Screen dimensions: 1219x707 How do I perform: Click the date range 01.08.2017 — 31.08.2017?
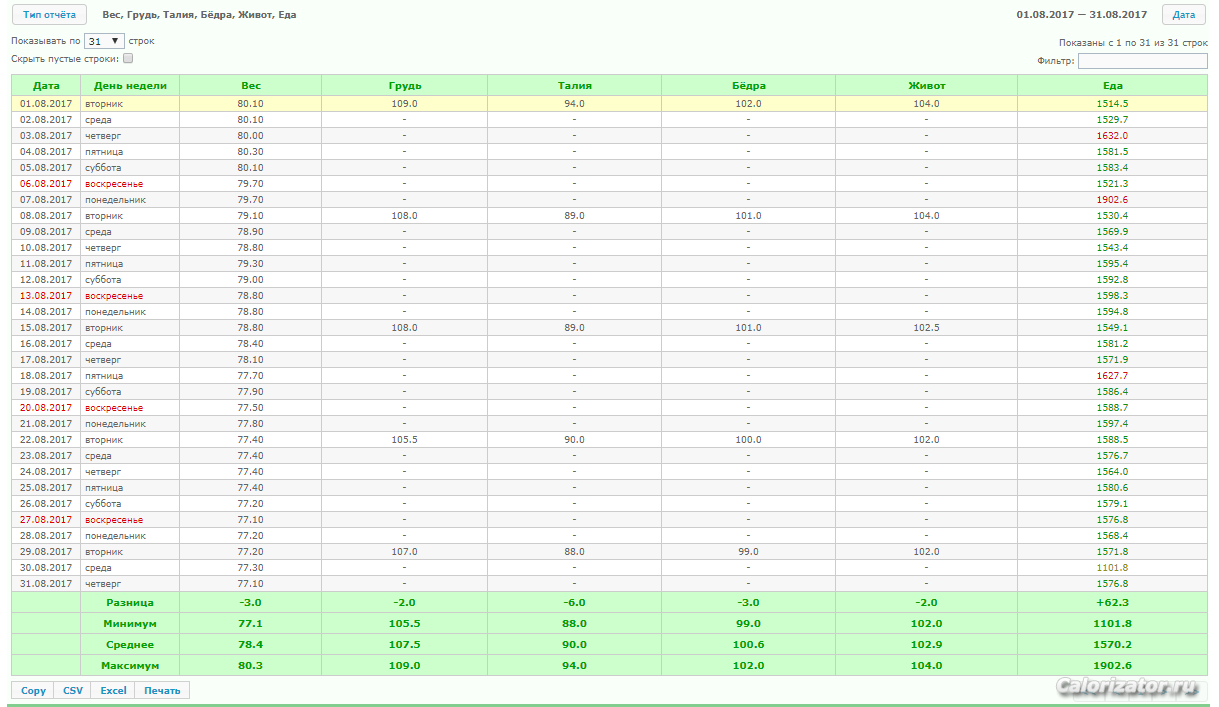(x=1081, y=15)
